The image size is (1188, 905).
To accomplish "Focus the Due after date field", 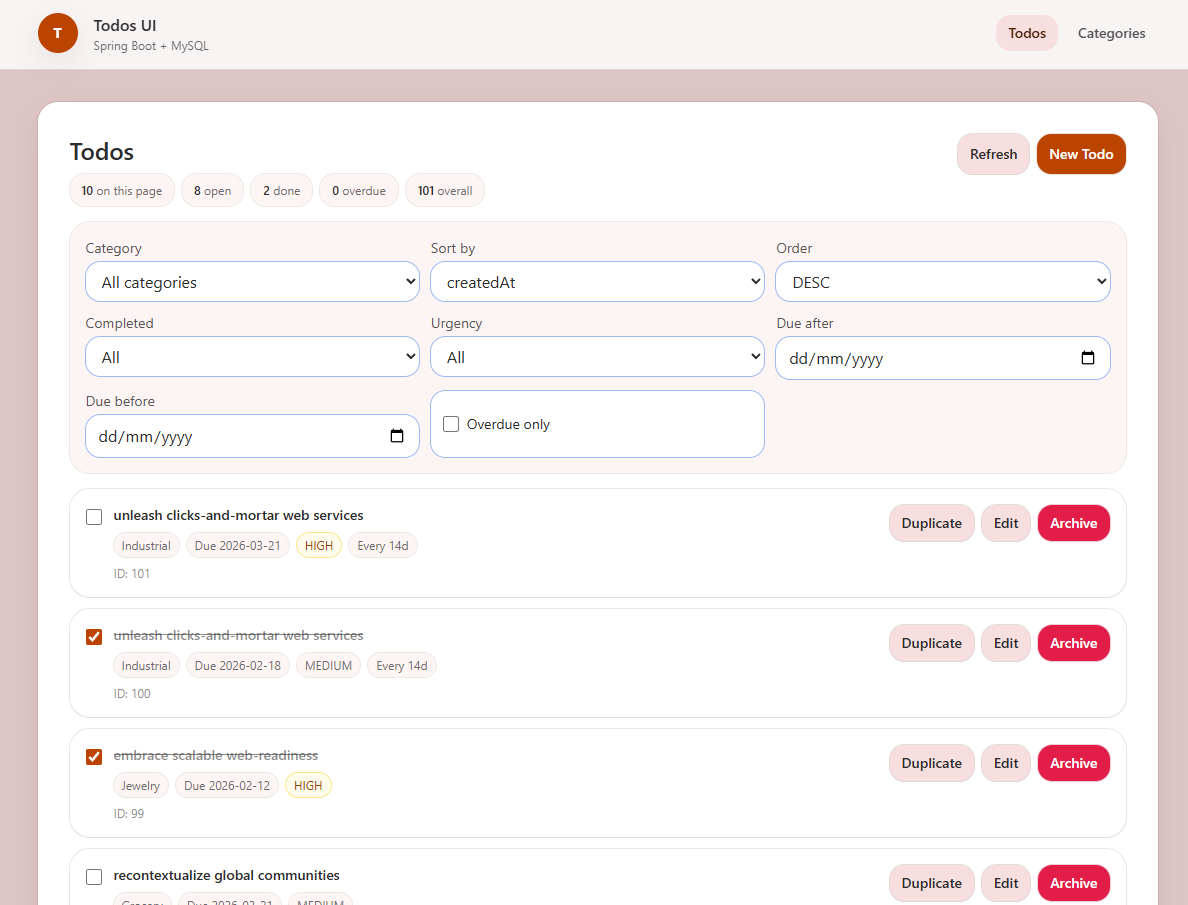I will tap(943, 358).
